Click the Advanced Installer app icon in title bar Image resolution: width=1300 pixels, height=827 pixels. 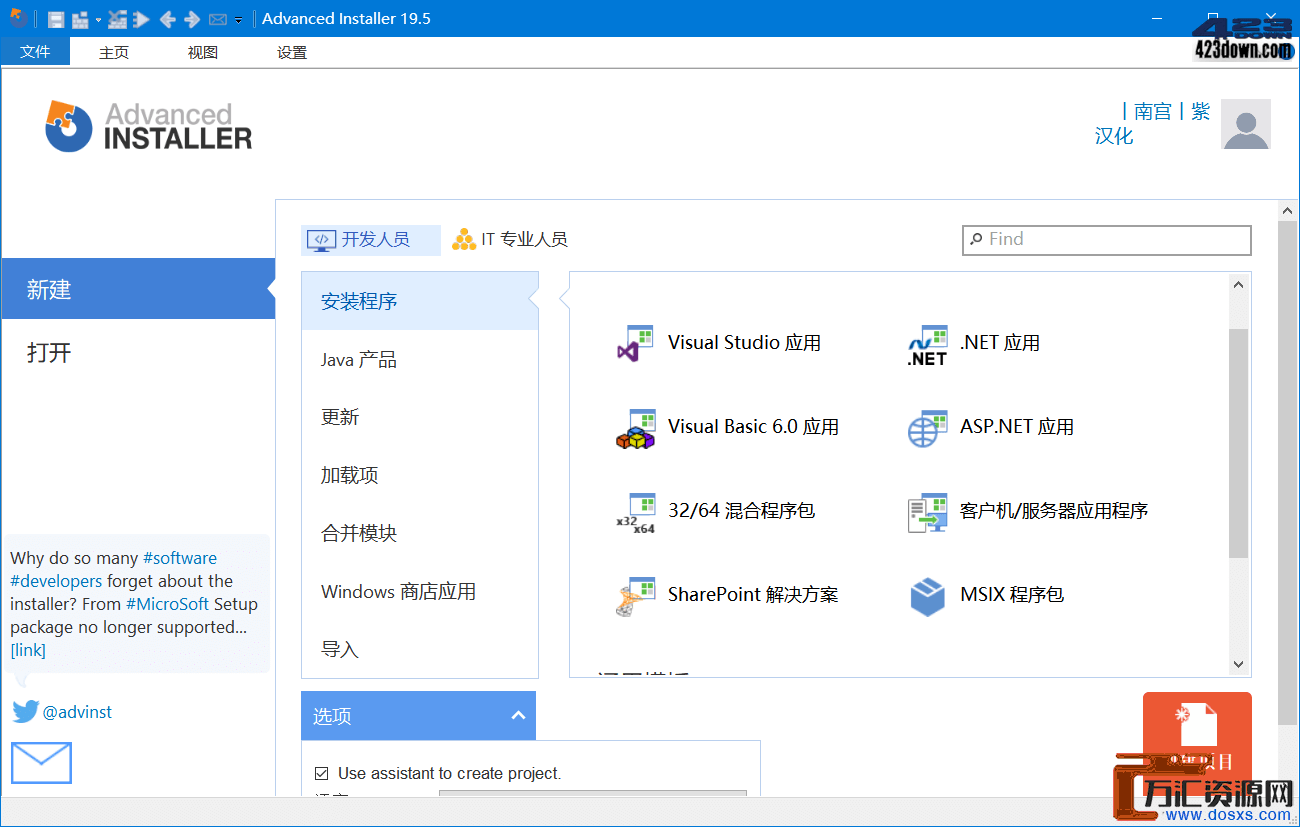point(18,18)
